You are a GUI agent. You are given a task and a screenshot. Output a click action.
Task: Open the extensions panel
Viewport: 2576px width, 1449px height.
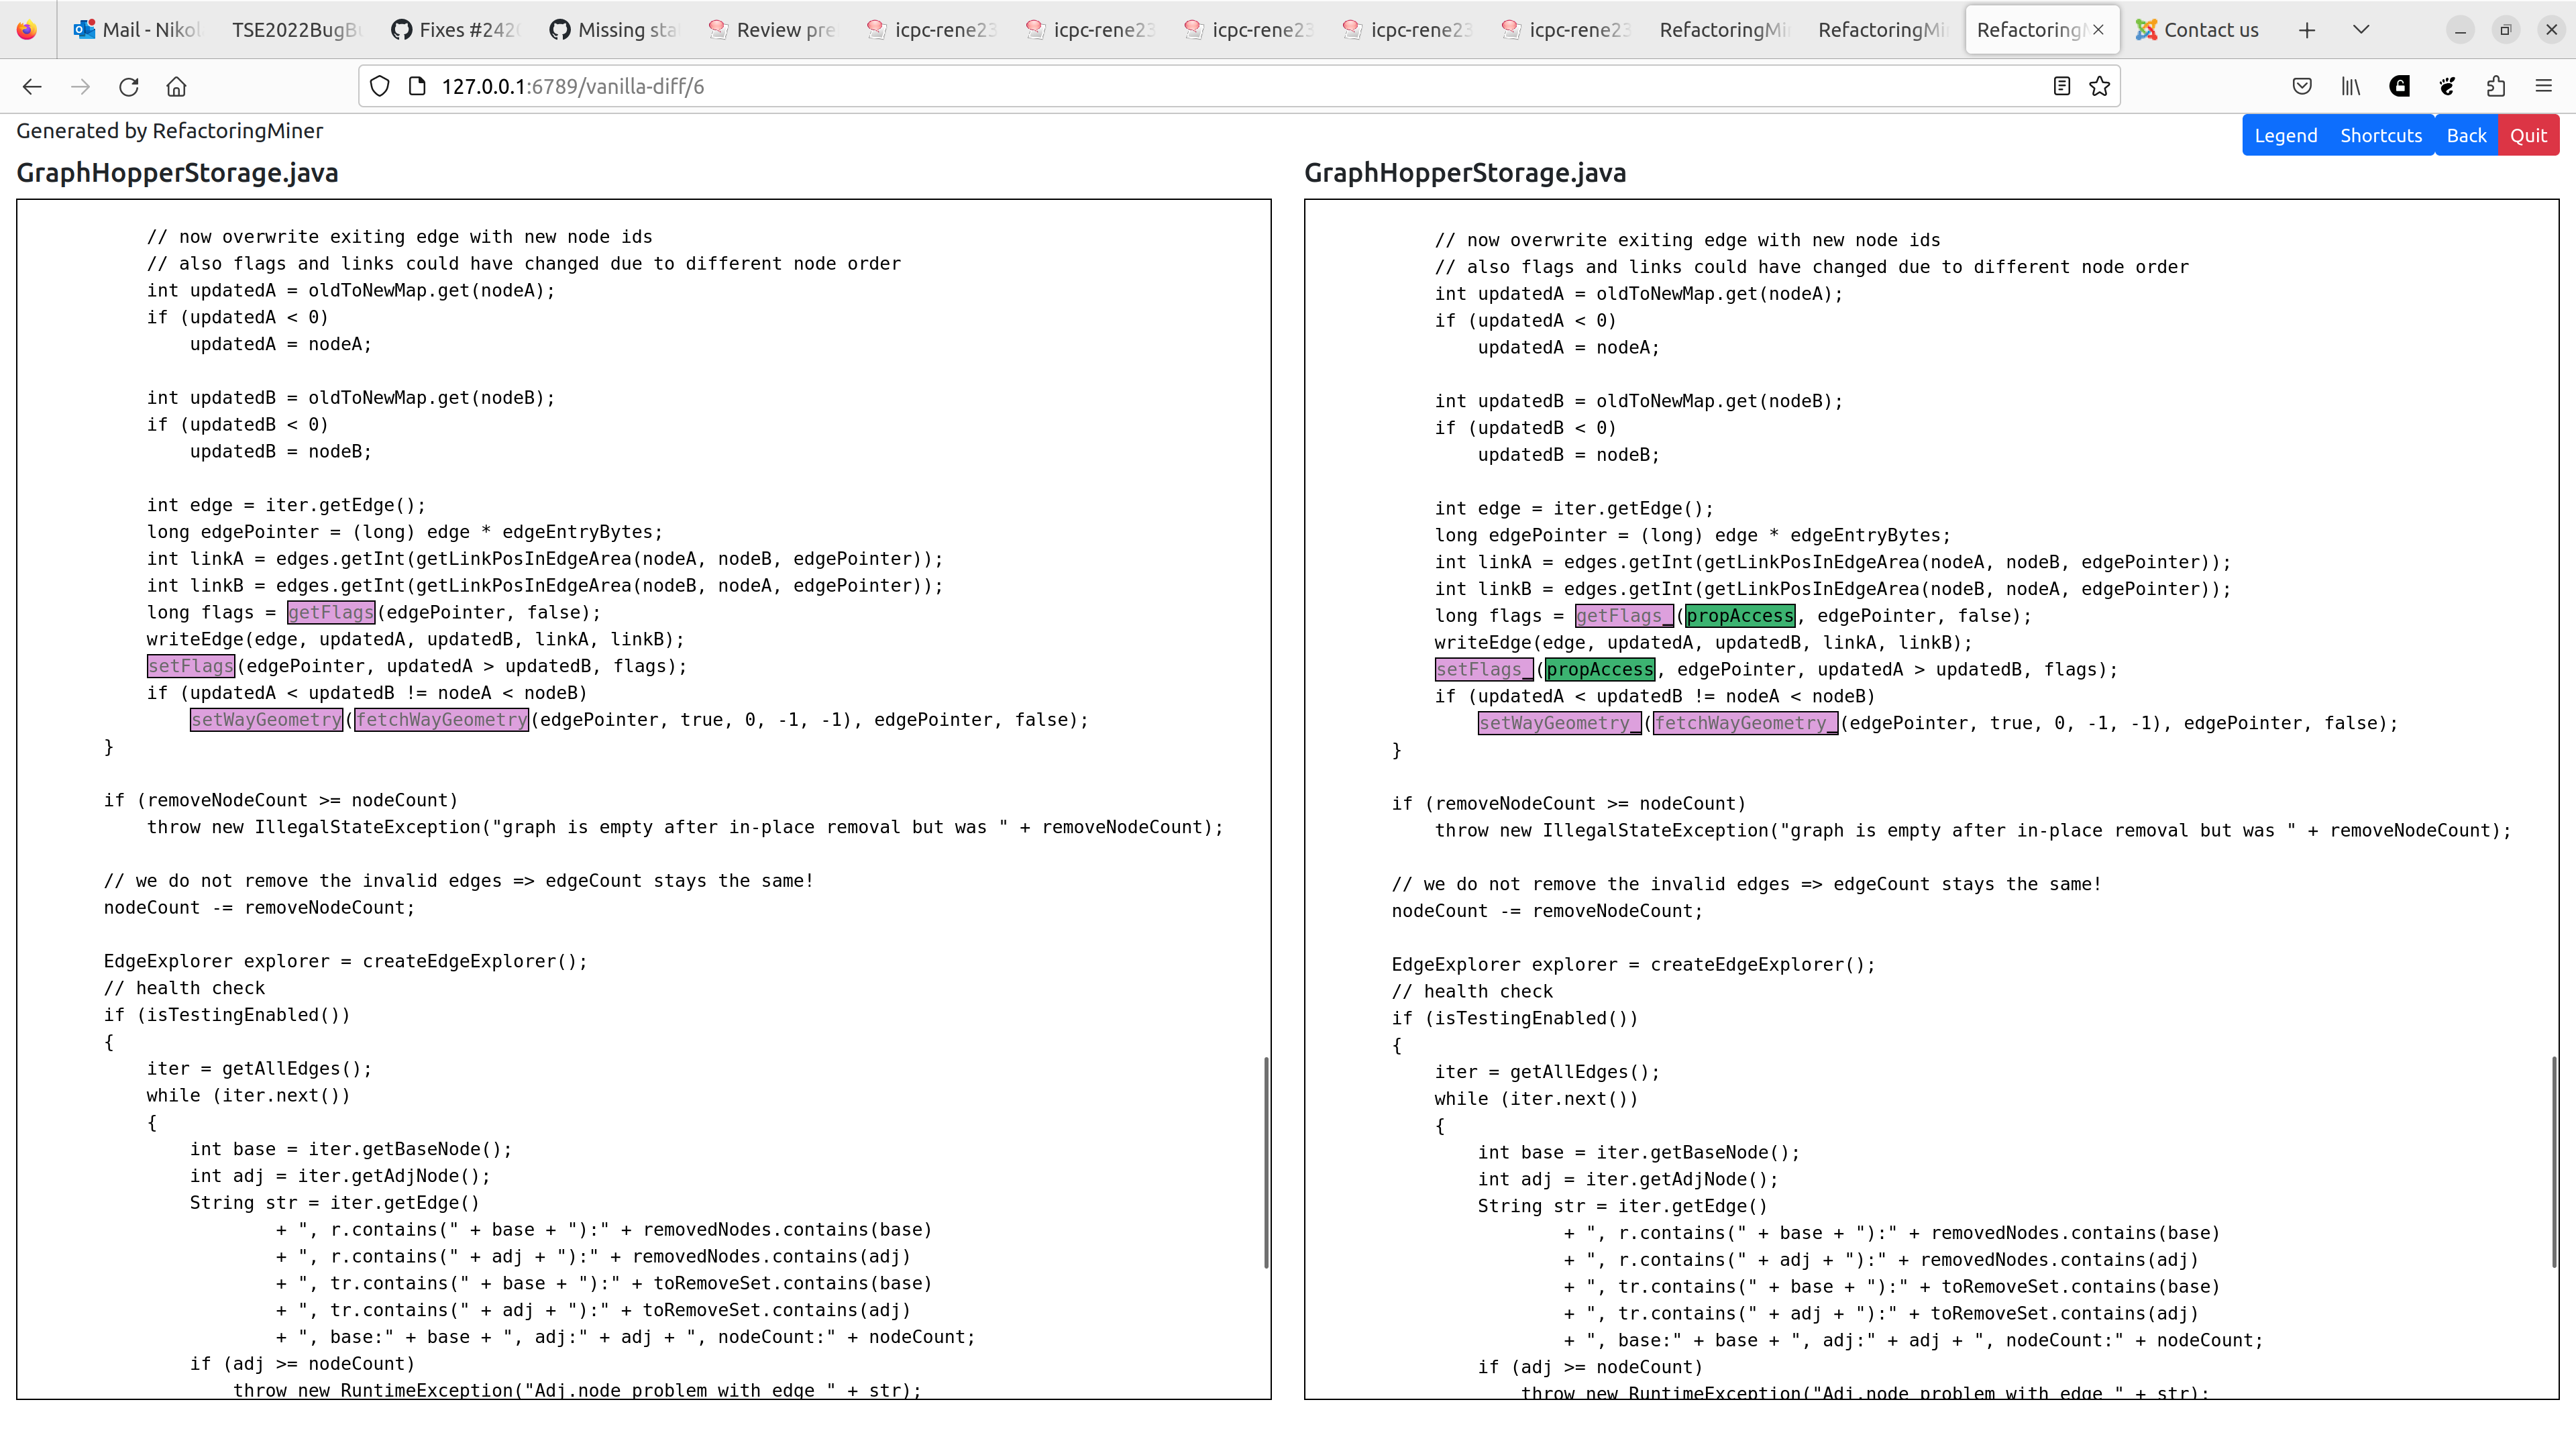pos(2496,86)
